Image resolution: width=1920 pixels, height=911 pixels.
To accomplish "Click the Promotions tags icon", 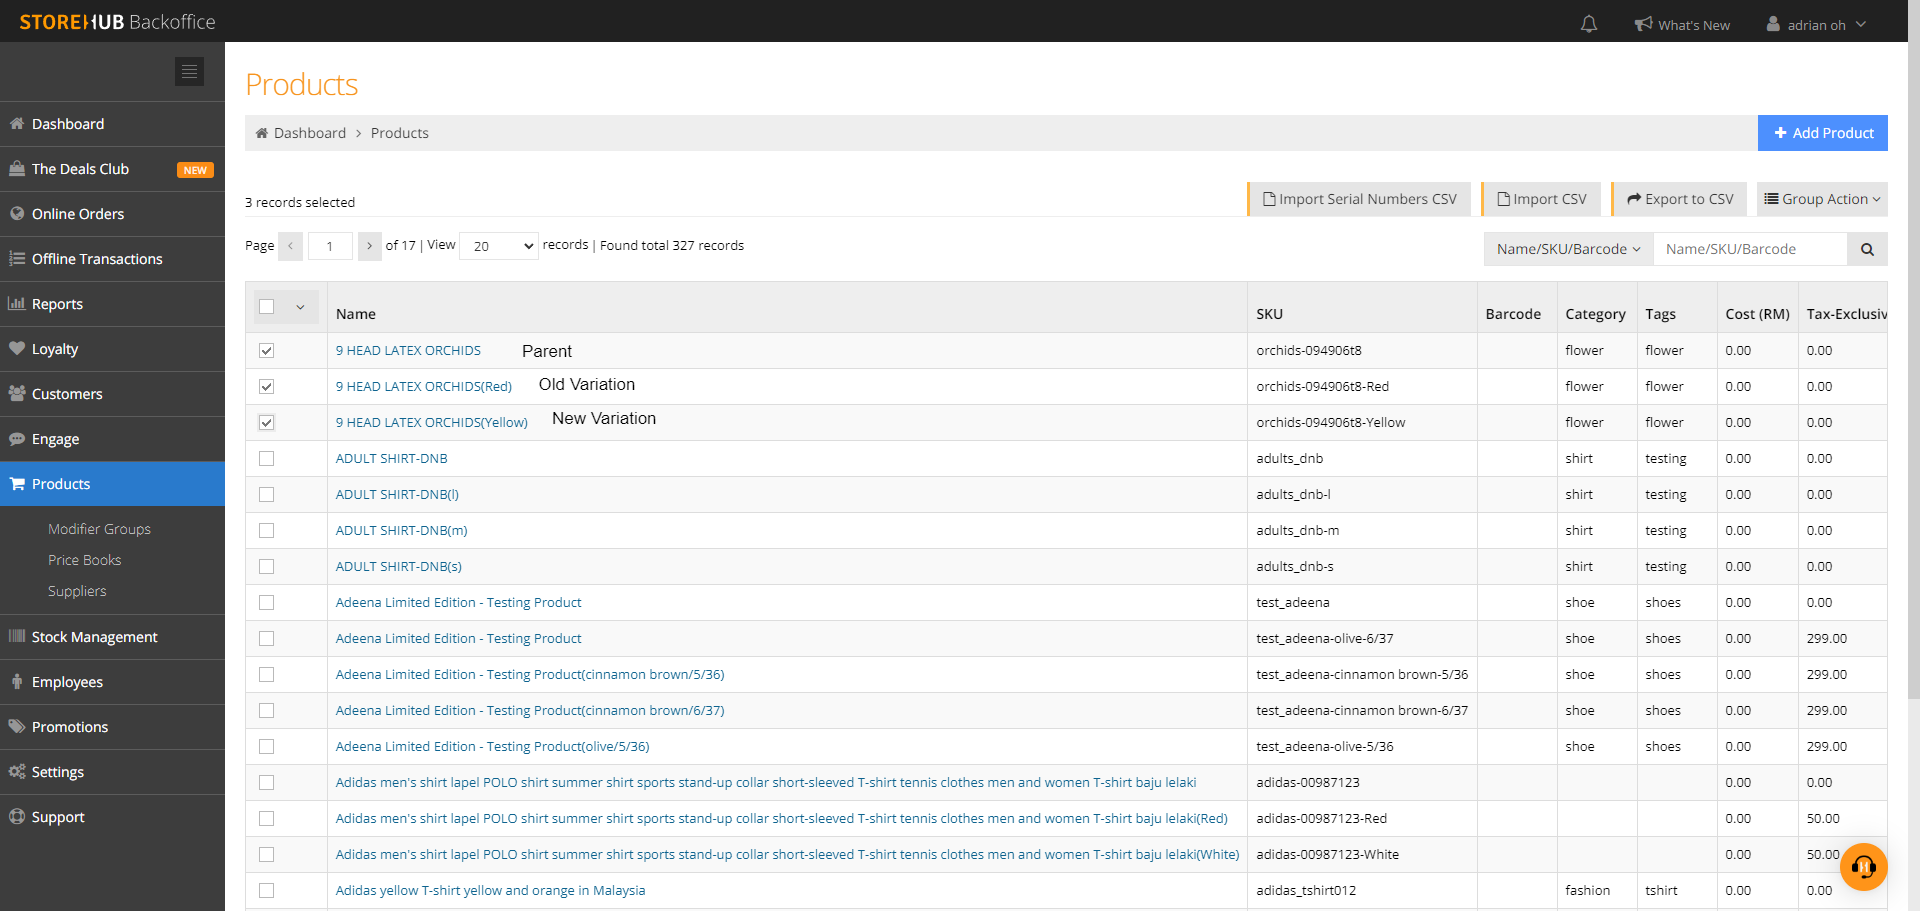I will click(x=17, y=727).
